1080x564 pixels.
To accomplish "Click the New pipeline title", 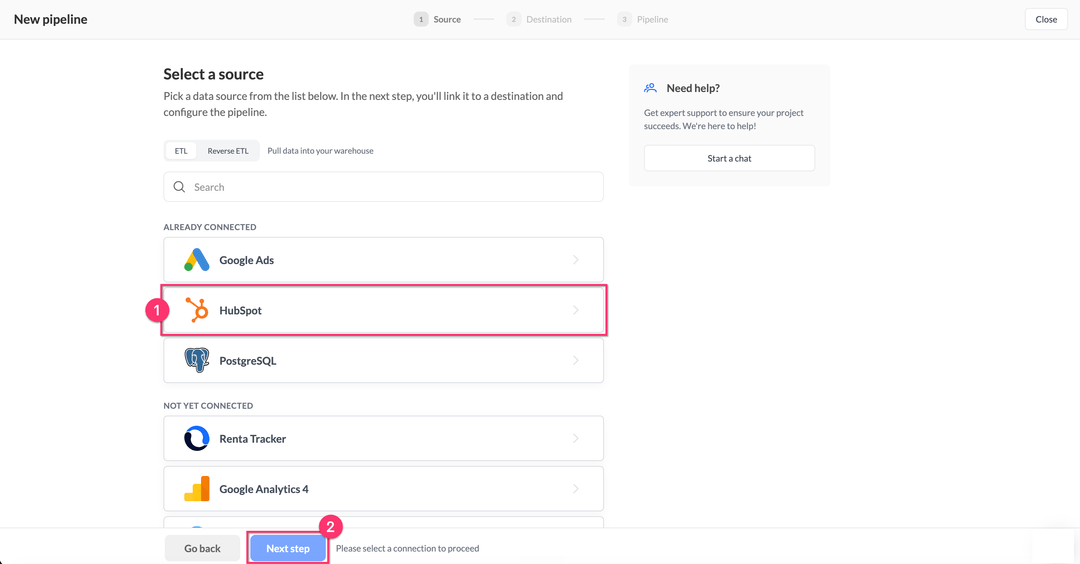I will [x=51, y=19].
